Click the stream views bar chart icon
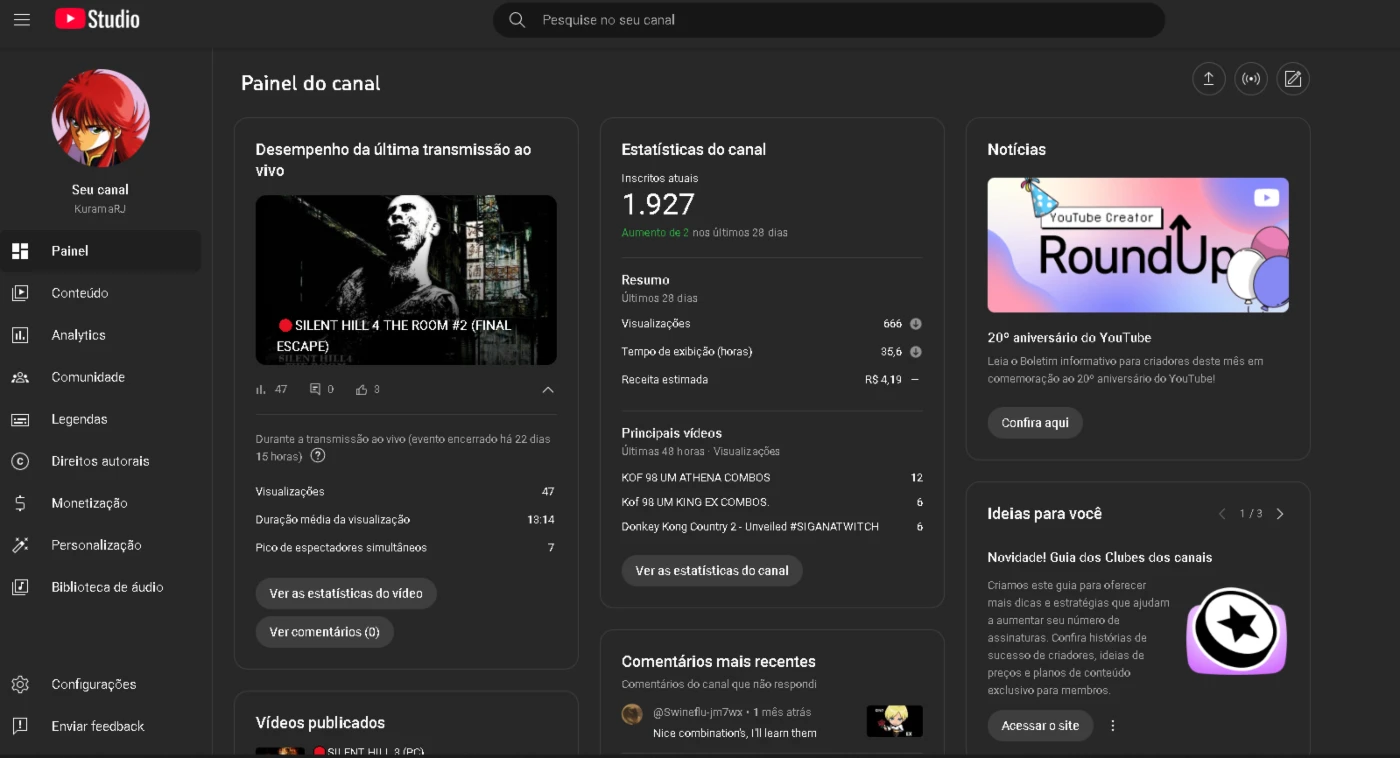This screenshot has height=758, width=1400. tap(261, 389)
